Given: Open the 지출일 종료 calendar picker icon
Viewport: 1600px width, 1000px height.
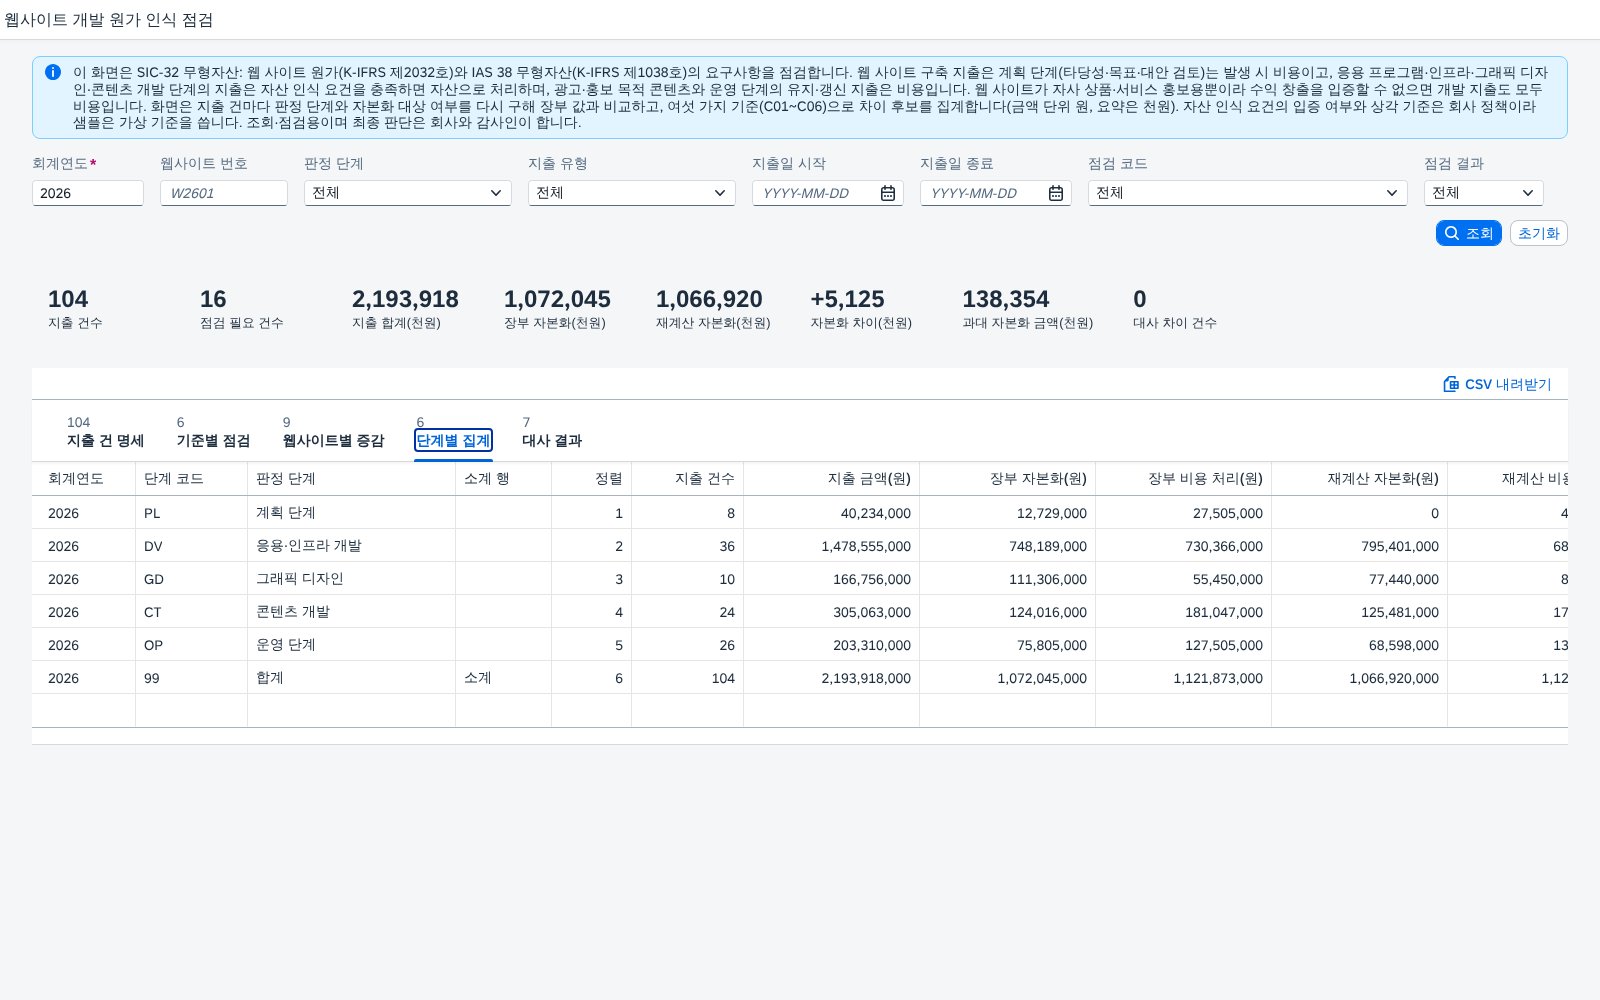Looking at the screenshot, I should [1056, 193].
